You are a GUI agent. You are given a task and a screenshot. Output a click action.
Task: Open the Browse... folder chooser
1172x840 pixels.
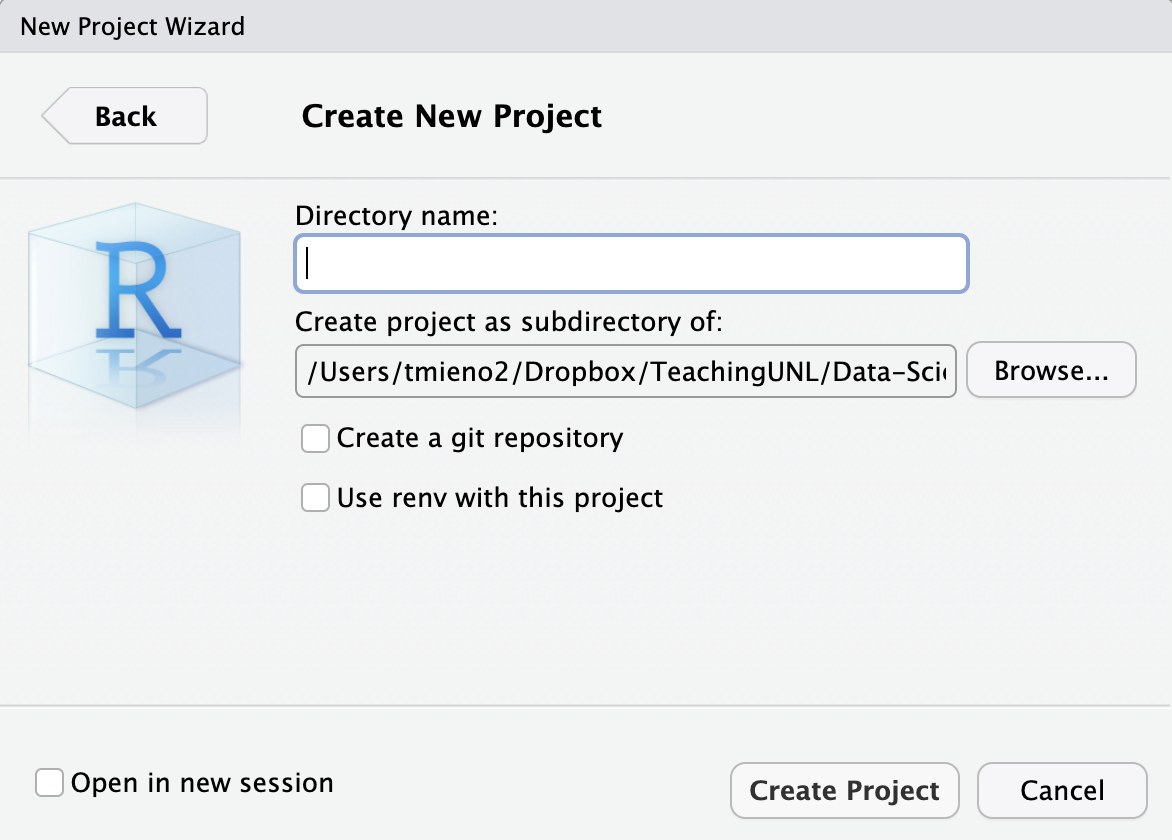pyautogui.click(x=1051, y=371)
